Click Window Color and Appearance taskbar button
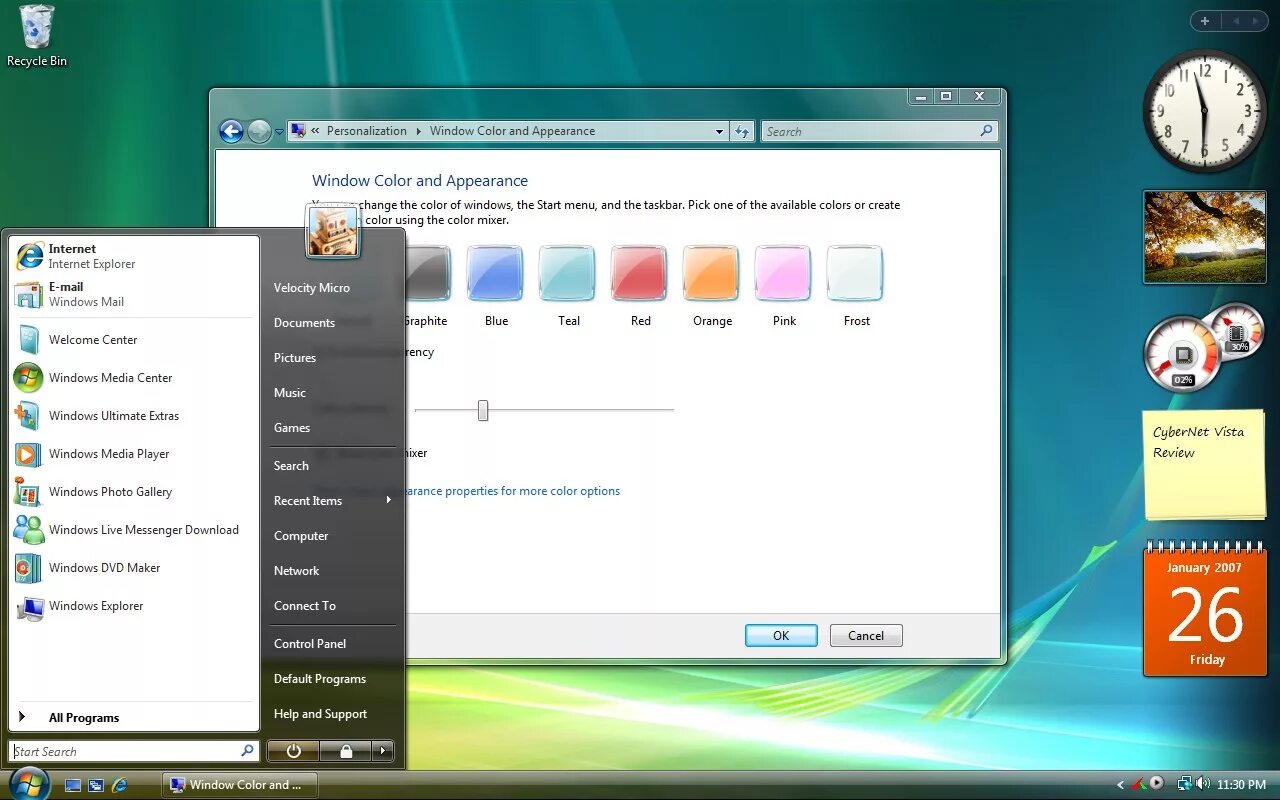1280x800 pixels. tap(239, 785)
